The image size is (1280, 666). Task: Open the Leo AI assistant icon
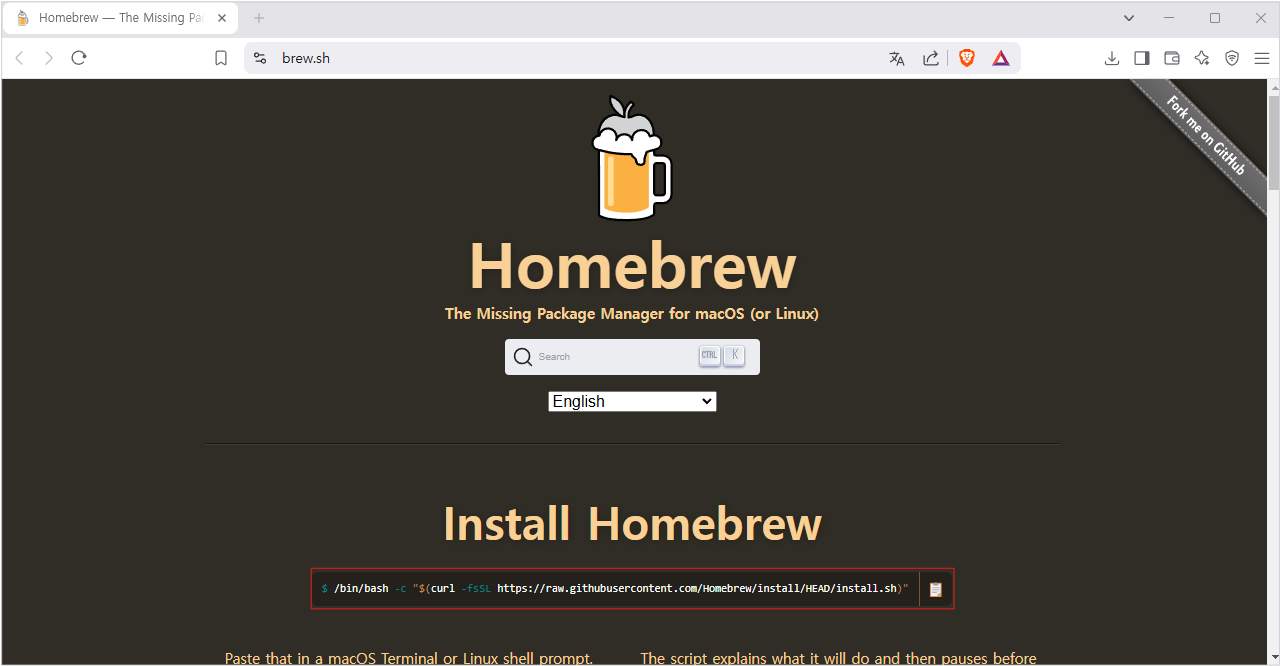coord(1202,58)
